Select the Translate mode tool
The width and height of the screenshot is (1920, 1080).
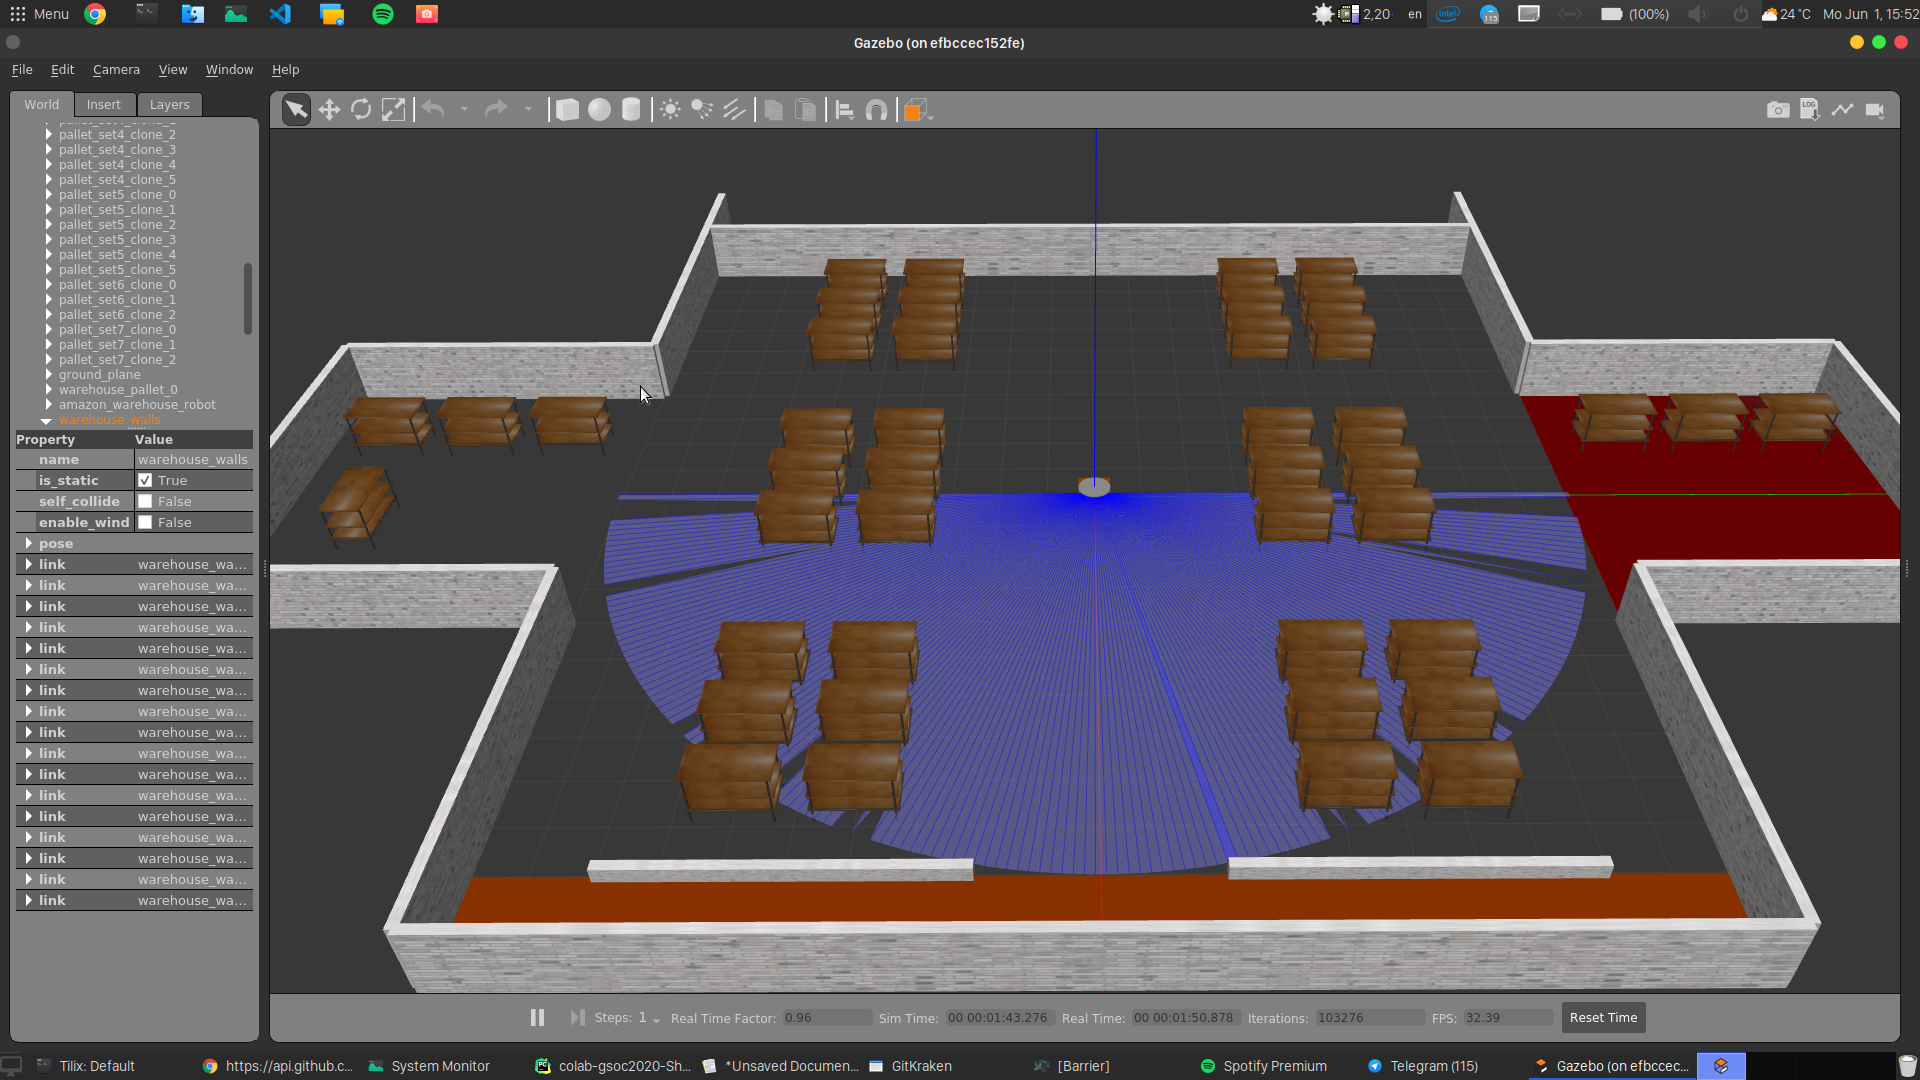pos(329,110)
